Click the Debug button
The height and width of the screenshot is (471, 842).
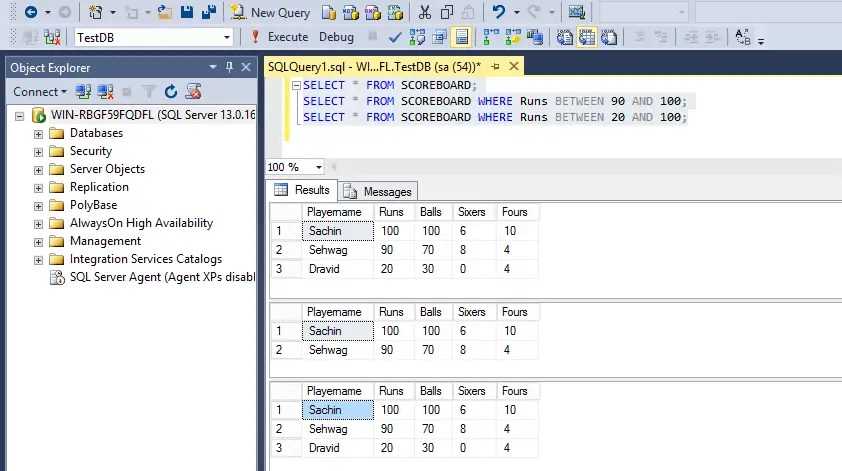[336, 37]
